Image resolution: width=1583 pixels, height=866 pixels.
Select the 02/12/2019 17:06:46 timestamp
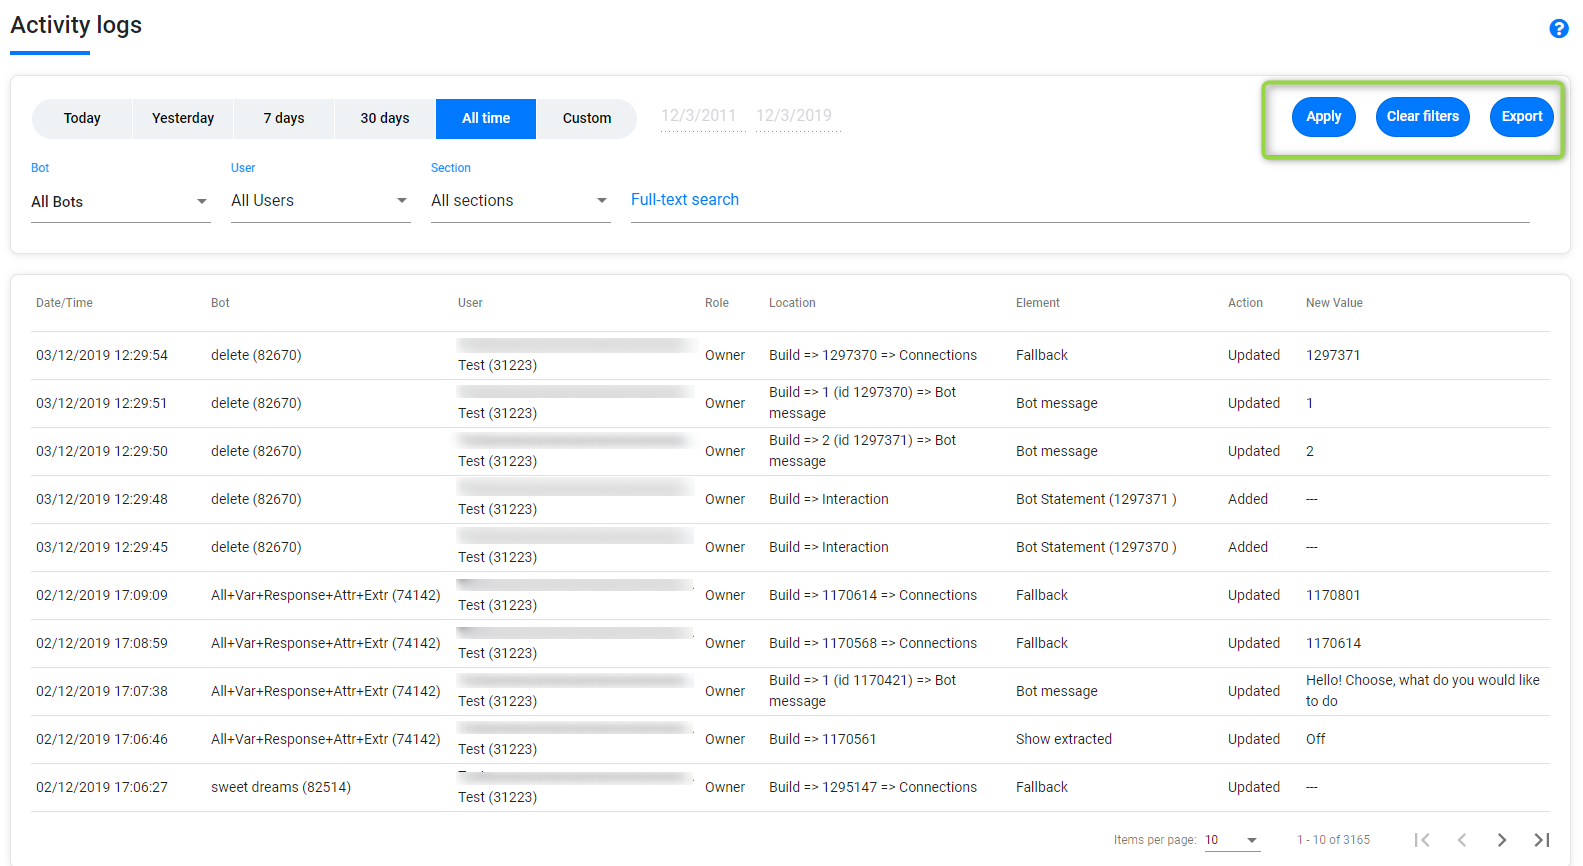[102, 739]
